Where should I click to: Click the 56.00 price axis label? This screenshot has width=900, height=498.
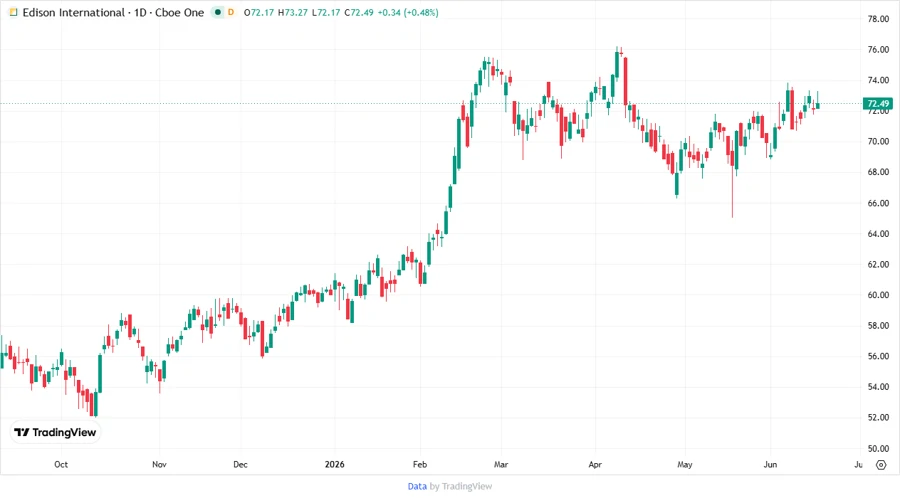878,356
